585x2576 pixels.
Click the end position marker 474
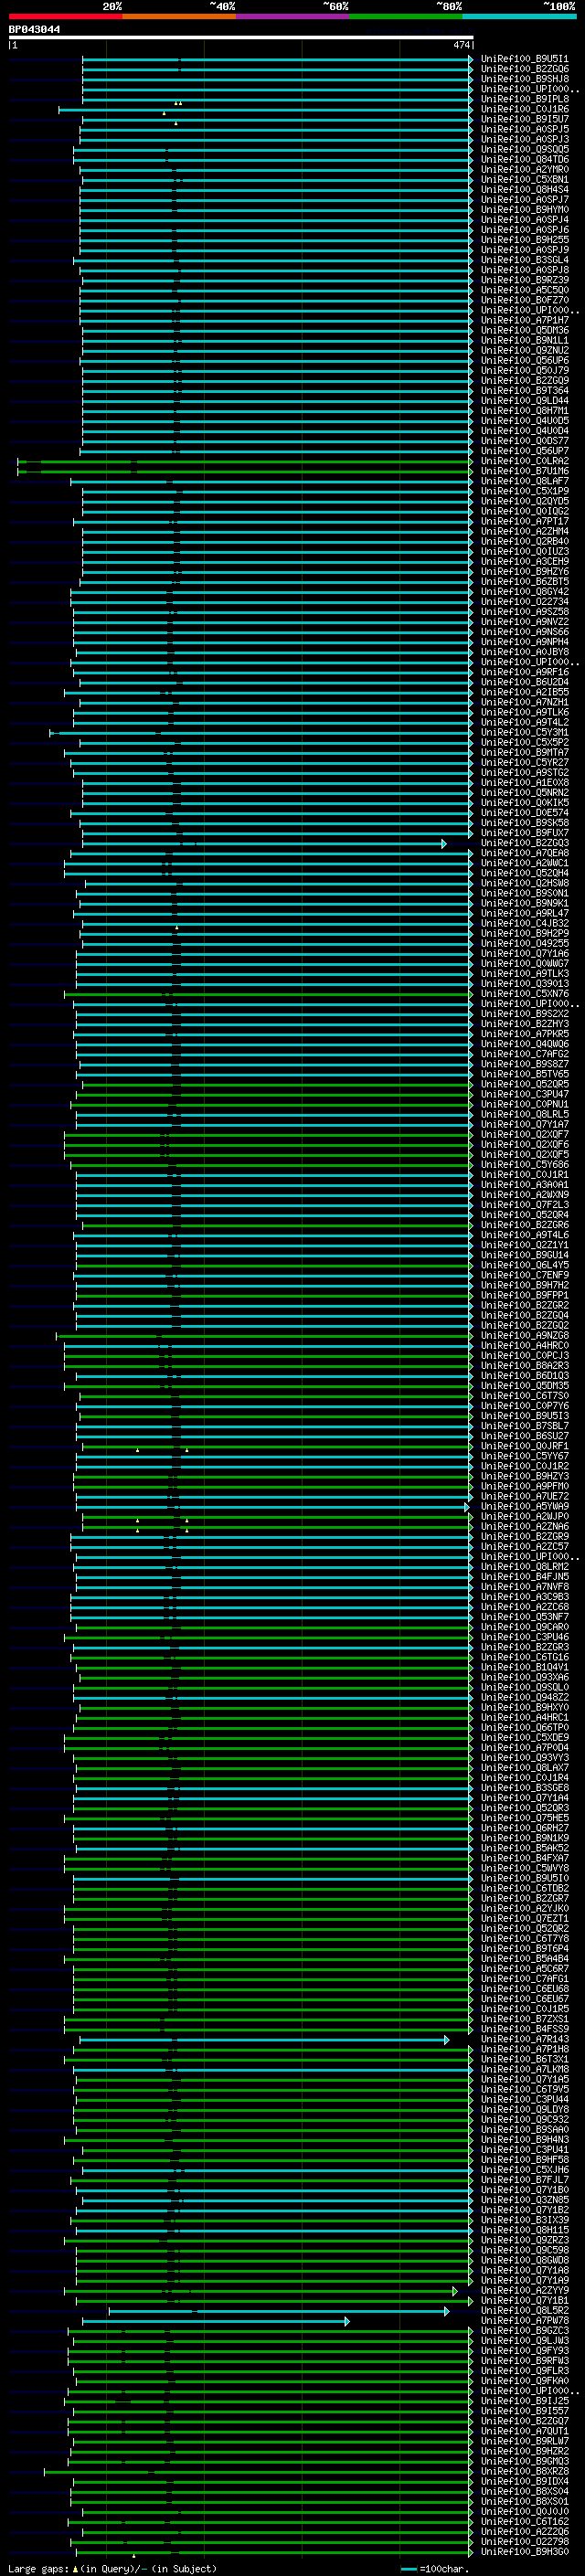click(462, 45)
